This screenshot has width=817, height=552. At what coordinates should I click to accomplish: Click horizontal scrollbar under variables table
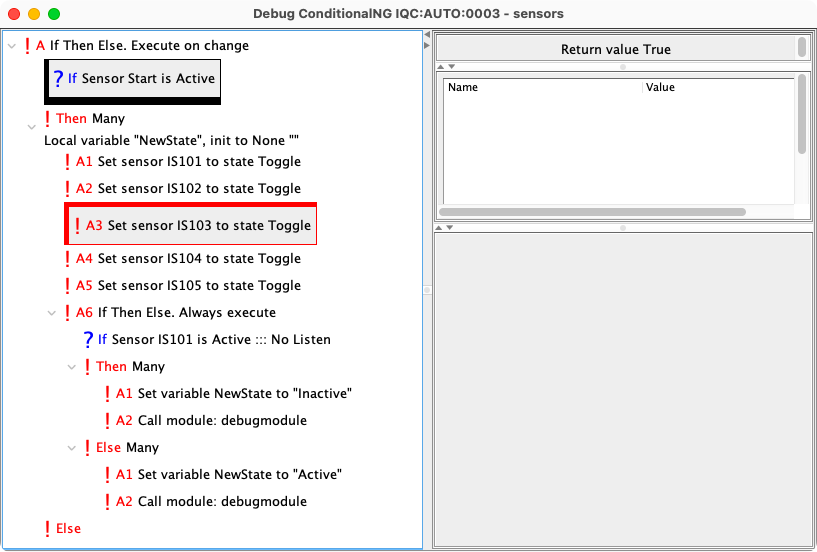[592, 212]
